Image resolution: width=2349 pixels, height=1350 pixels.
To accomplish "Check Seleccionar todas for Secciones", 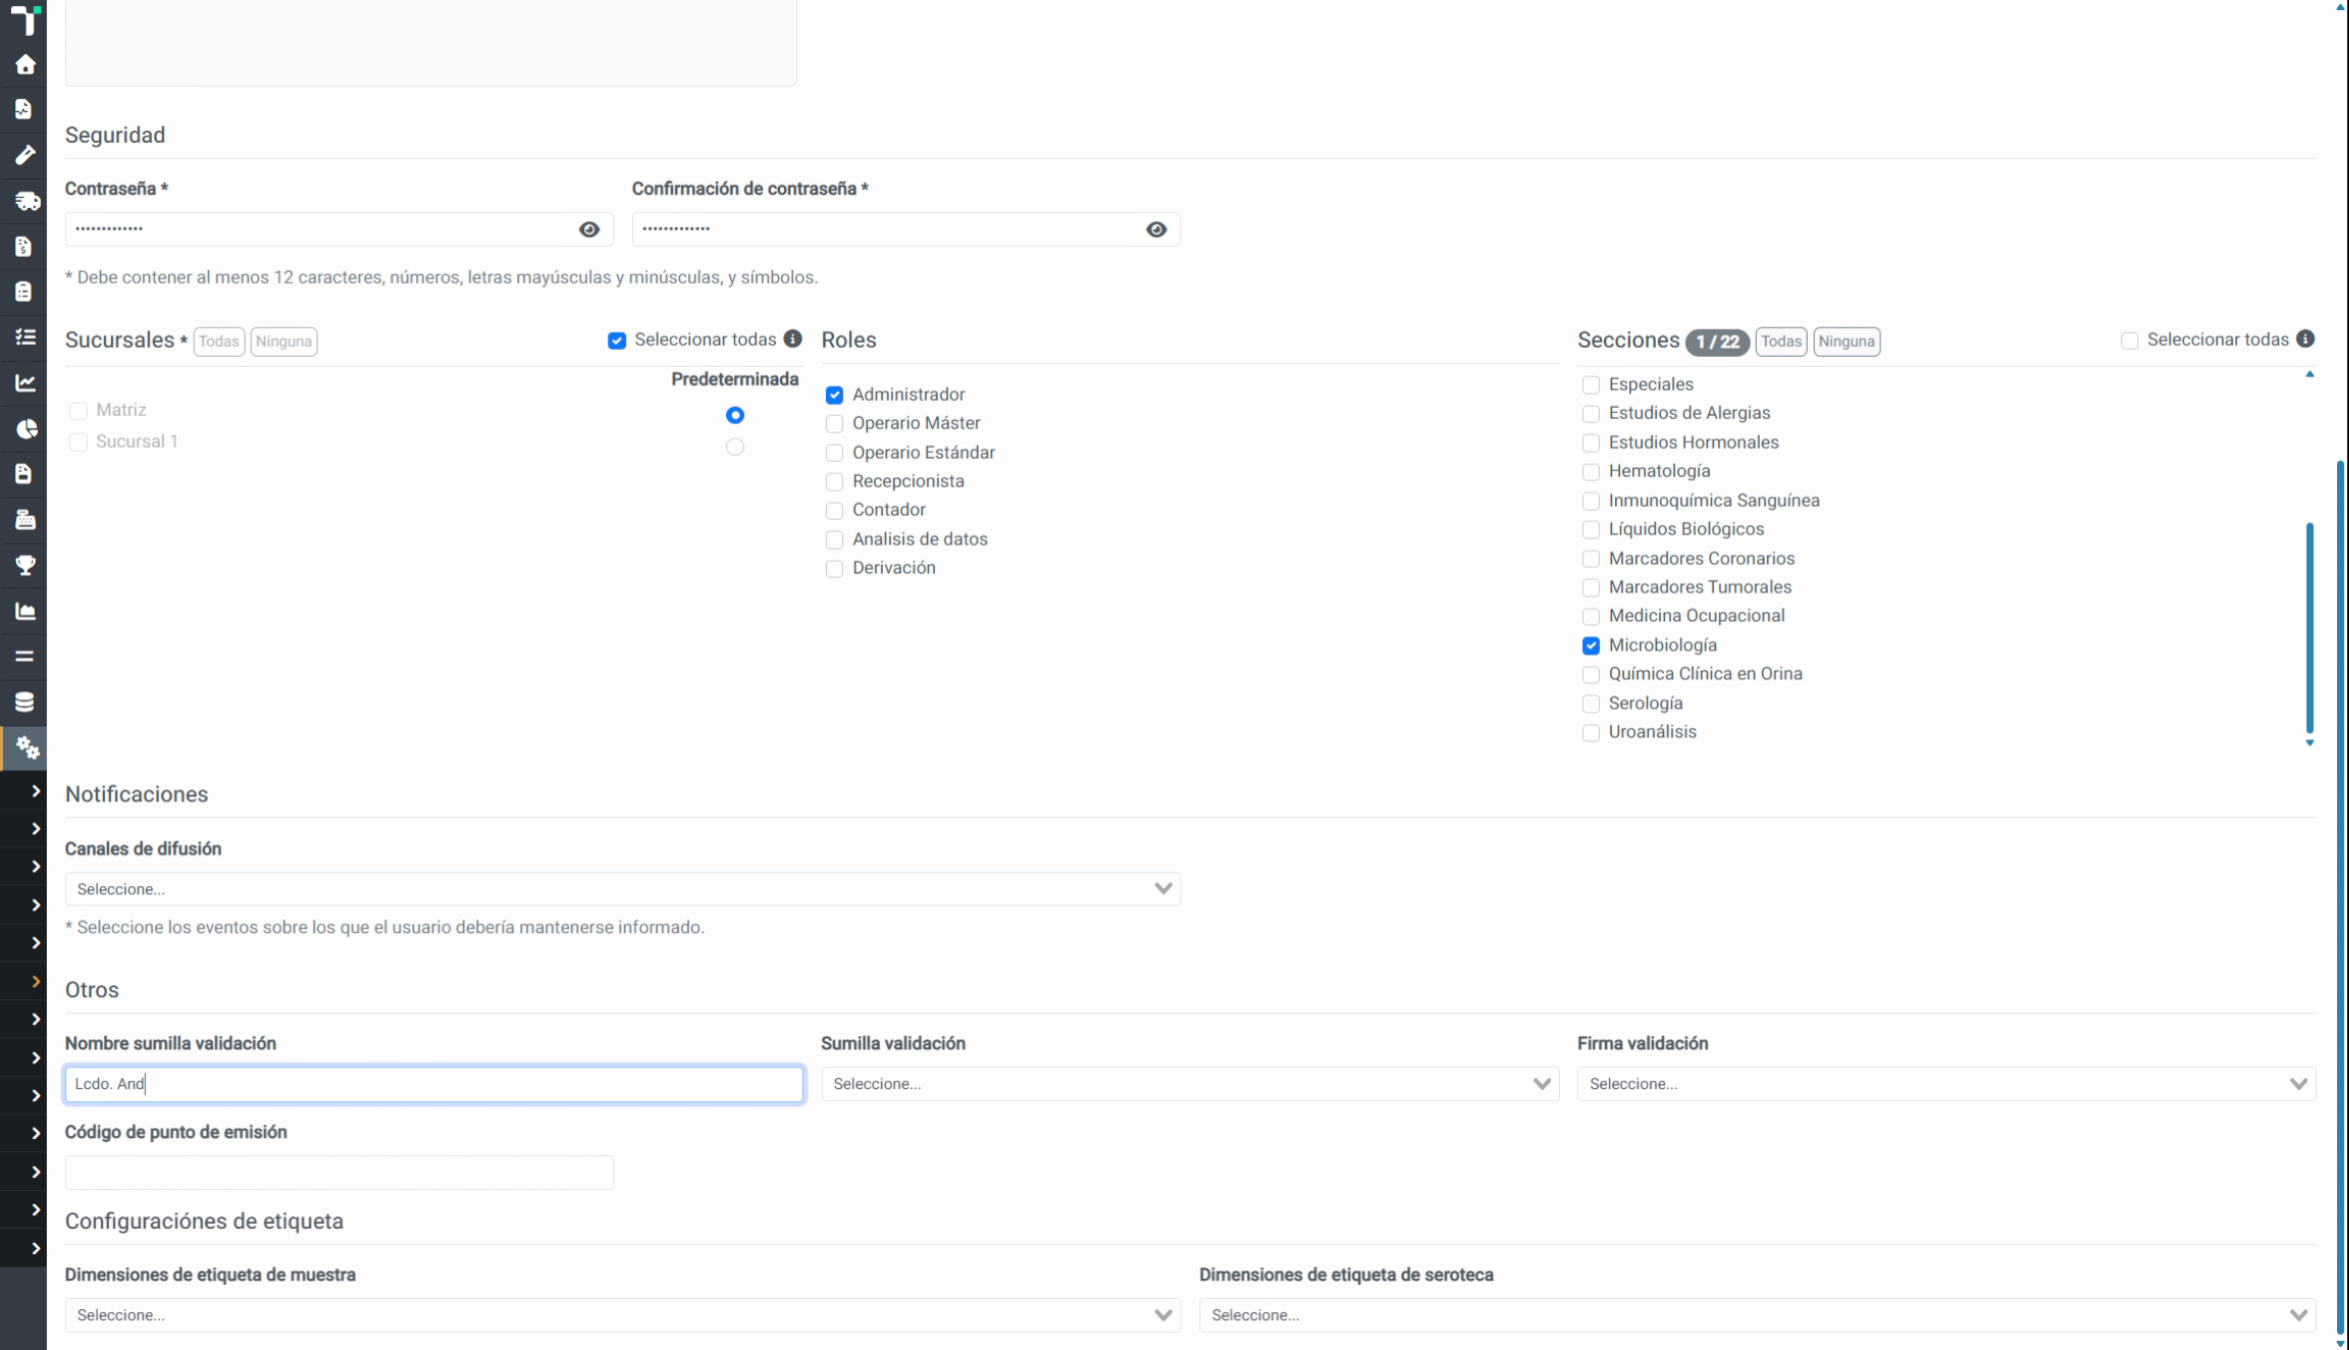I will [x=2129, y=341].
